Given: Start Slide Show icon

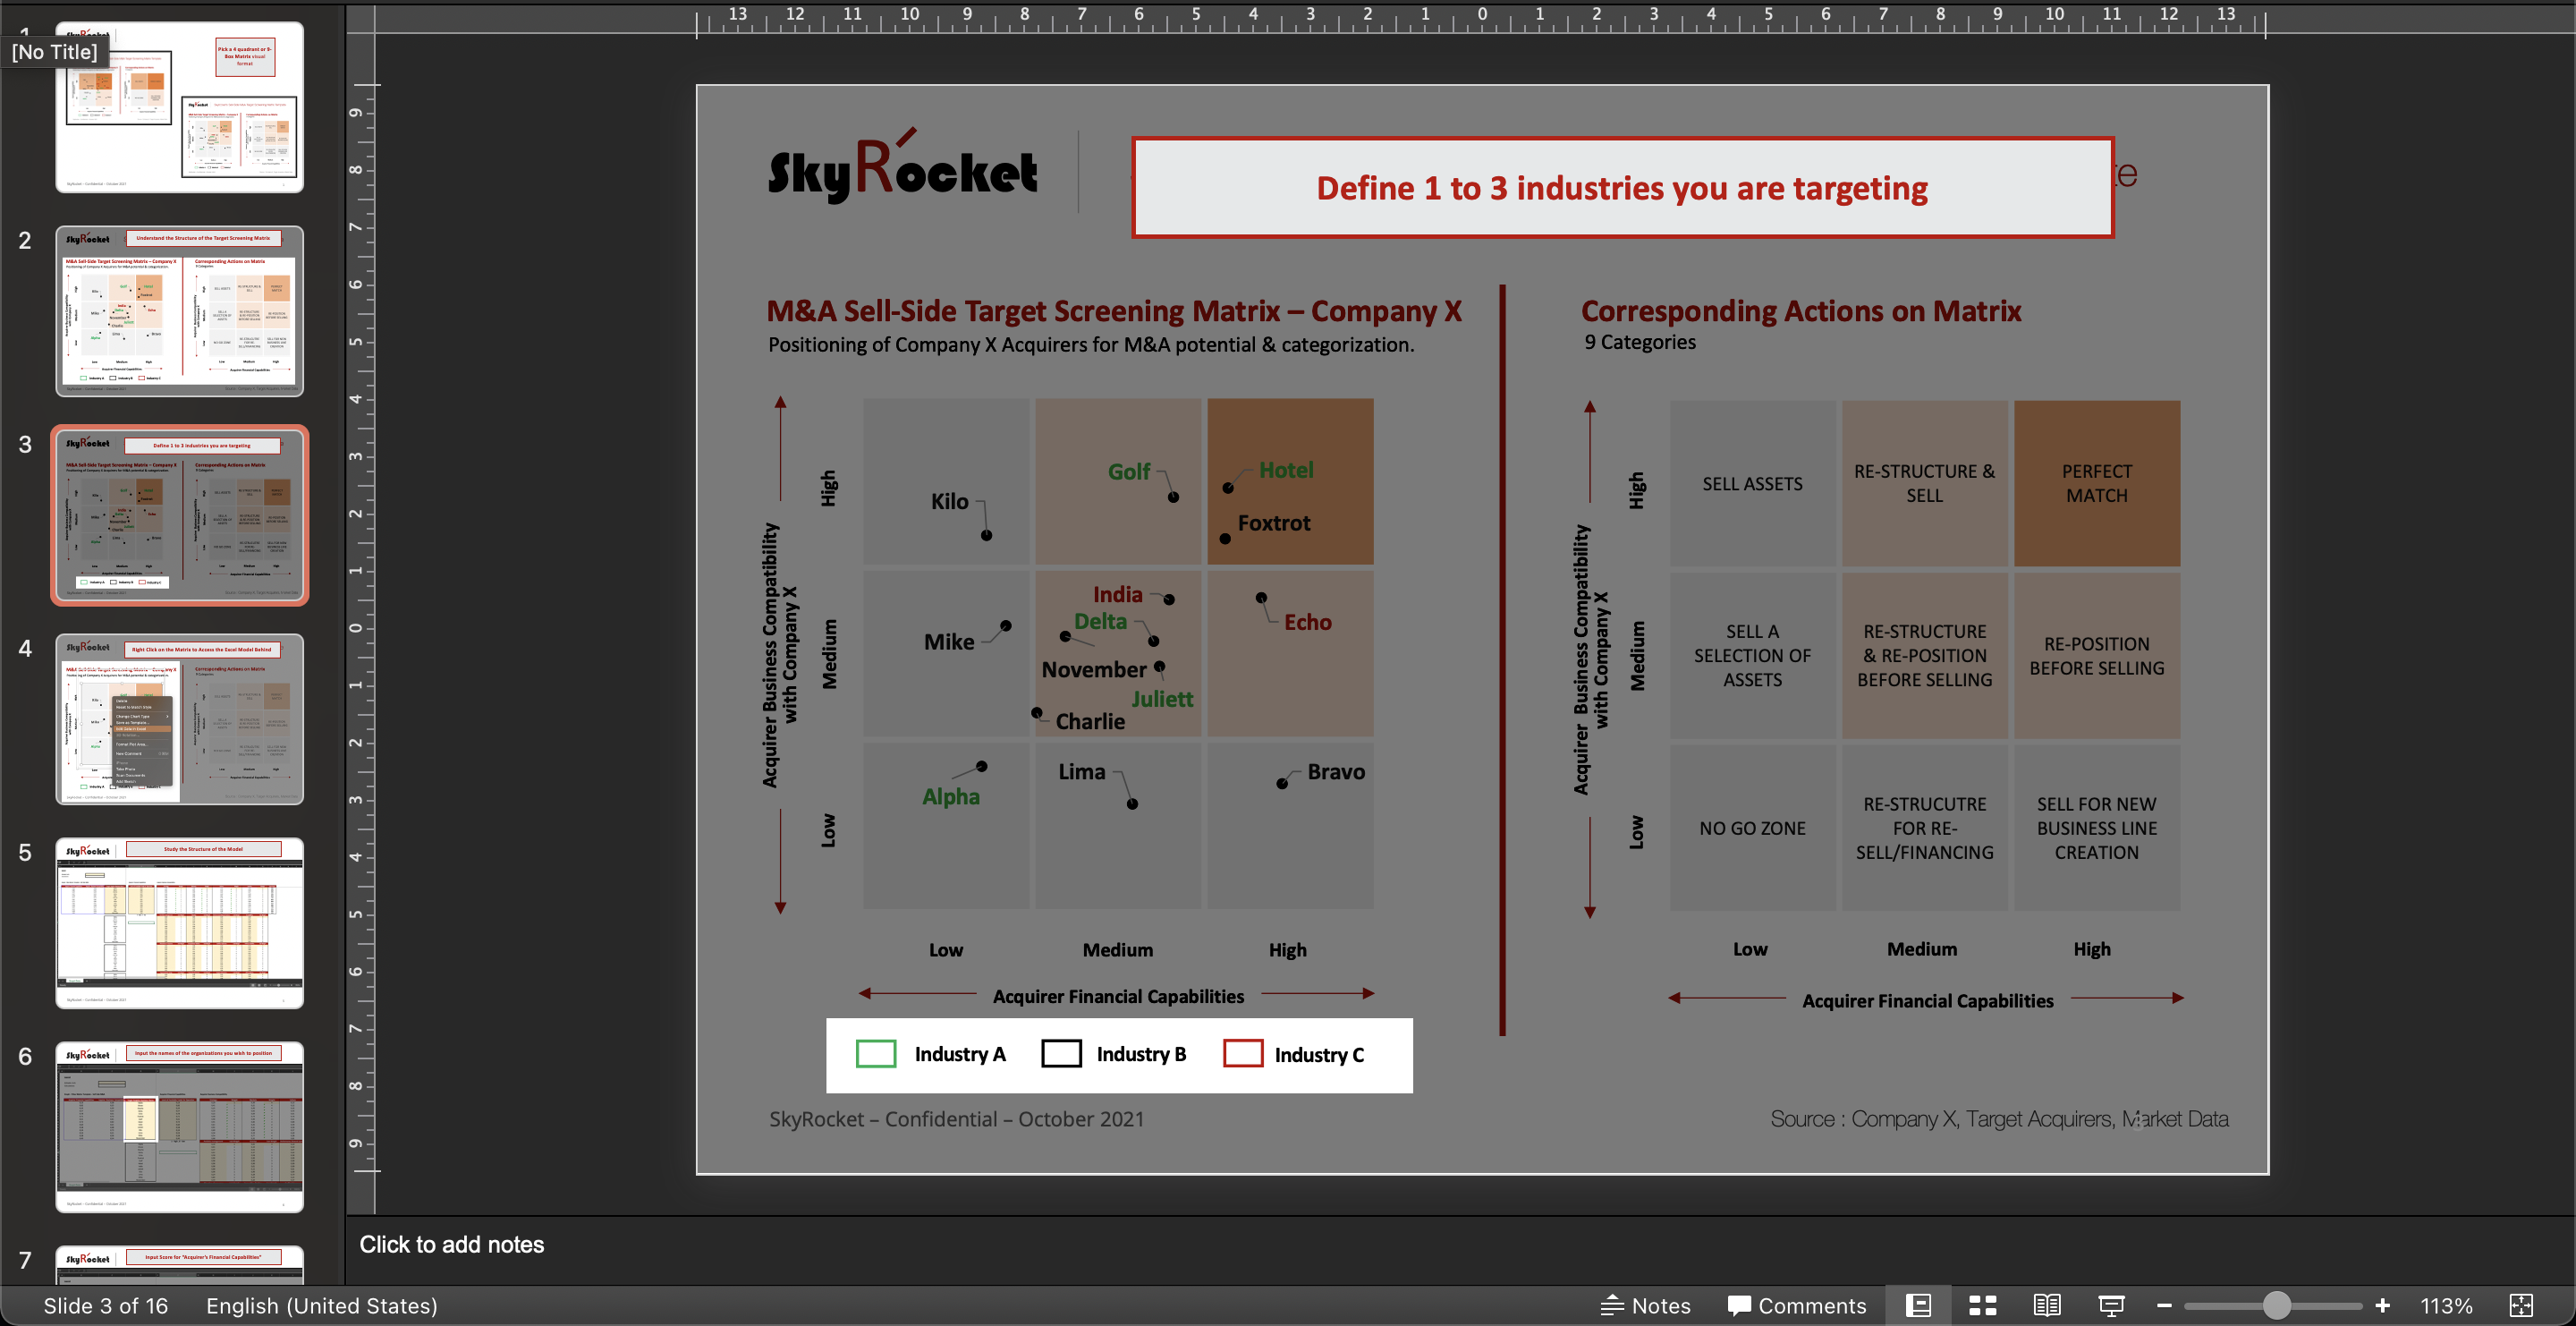Looking at the screenshot, I should pyautogui.click(x=2111, y=1305).
